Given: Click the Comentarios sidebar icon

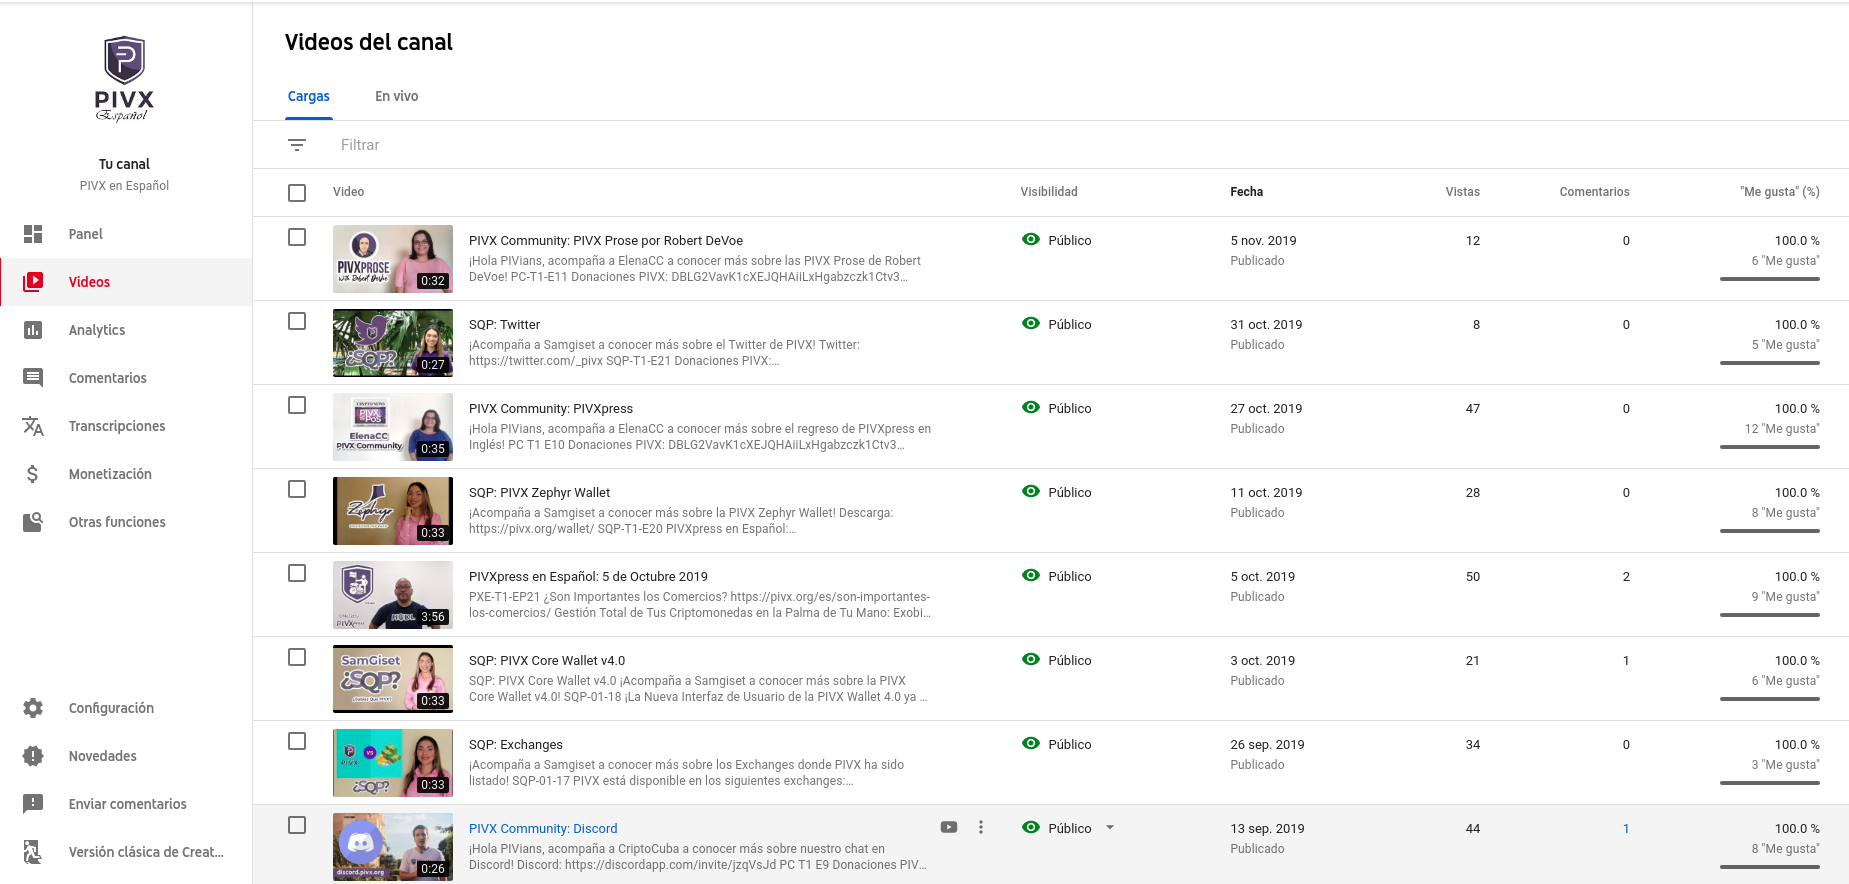Looking at the screenshot, I should (33, 378).
